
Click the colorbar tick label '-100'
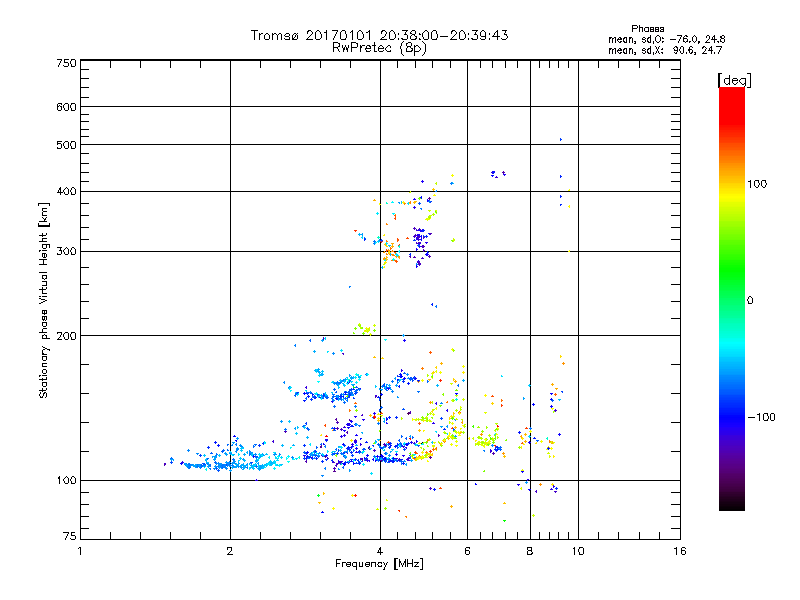pos(762,417)
